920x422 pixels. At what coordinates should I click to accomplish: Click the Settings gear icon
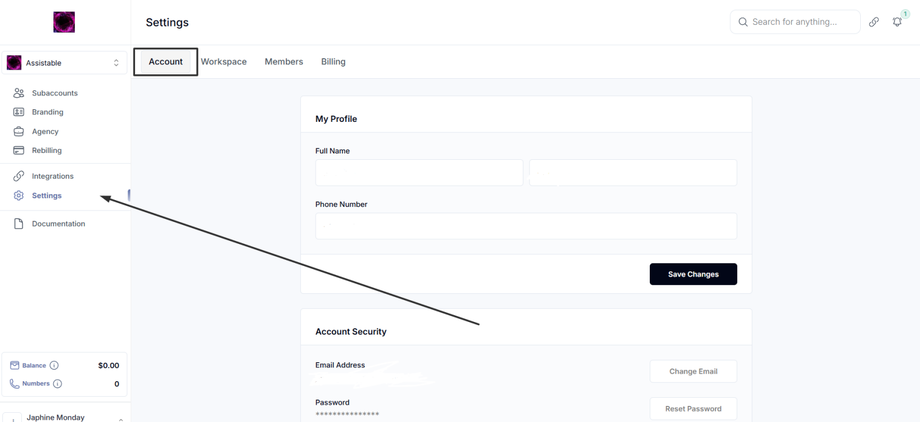pos(18,195)
